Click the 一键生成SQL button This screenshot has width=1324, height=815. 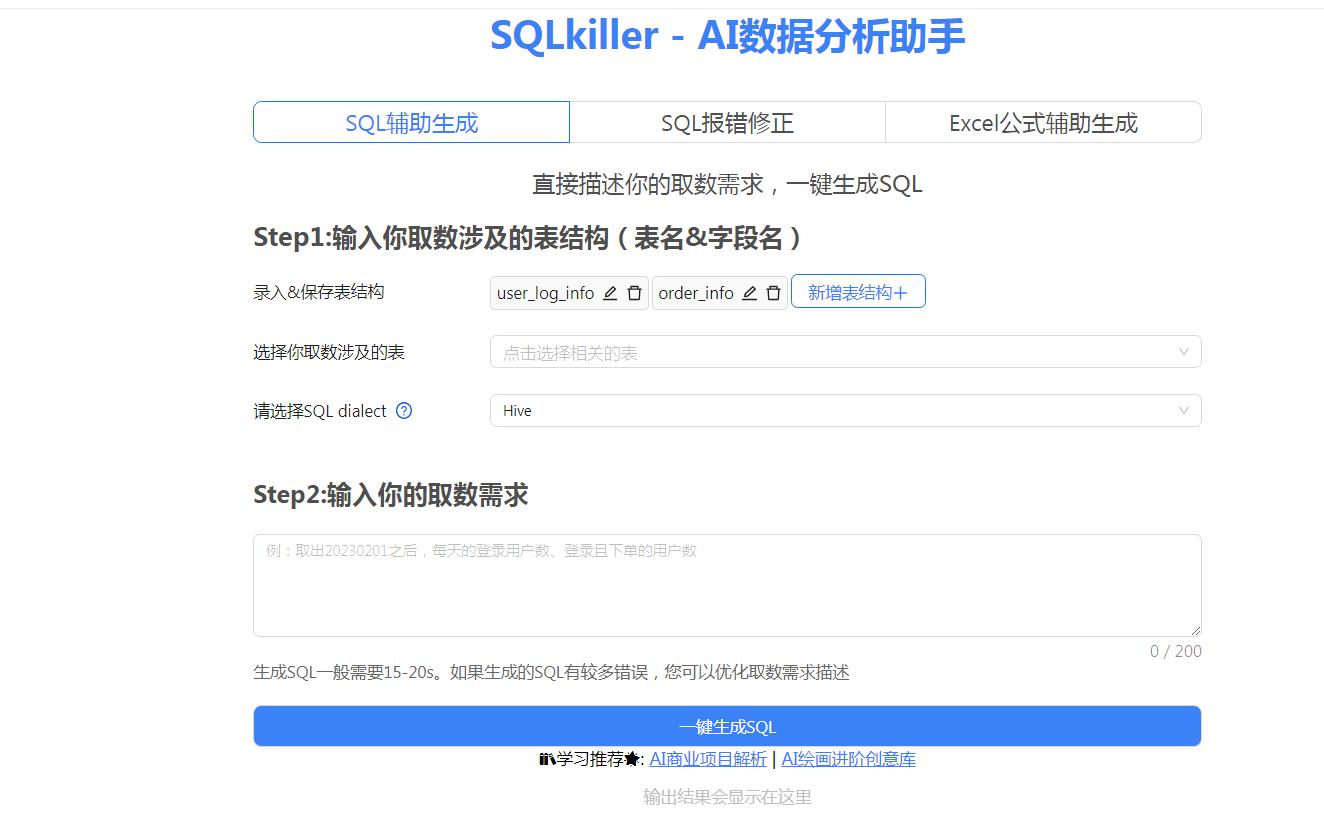(727, 726)
